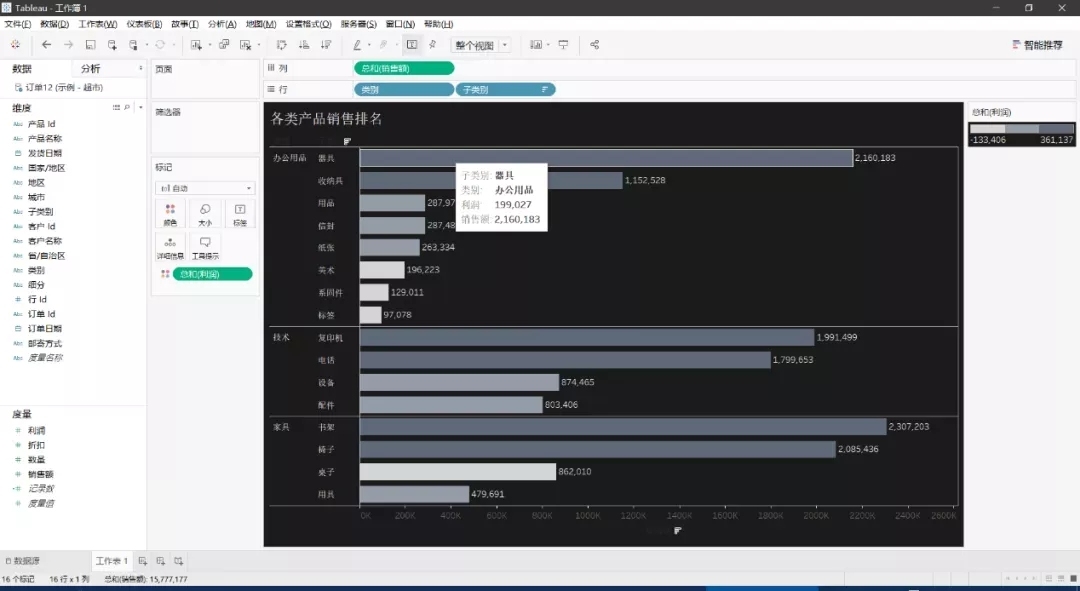Viewport: 1080px width, 591px height.
Task: Click the run update refresh icon
Action: tap(160, 45)
